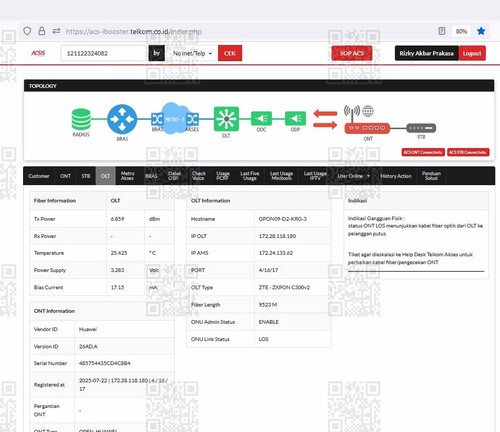500x432 pixels.
Task: Click the shield icon in address bar
Action: click(x=27, y=31)
